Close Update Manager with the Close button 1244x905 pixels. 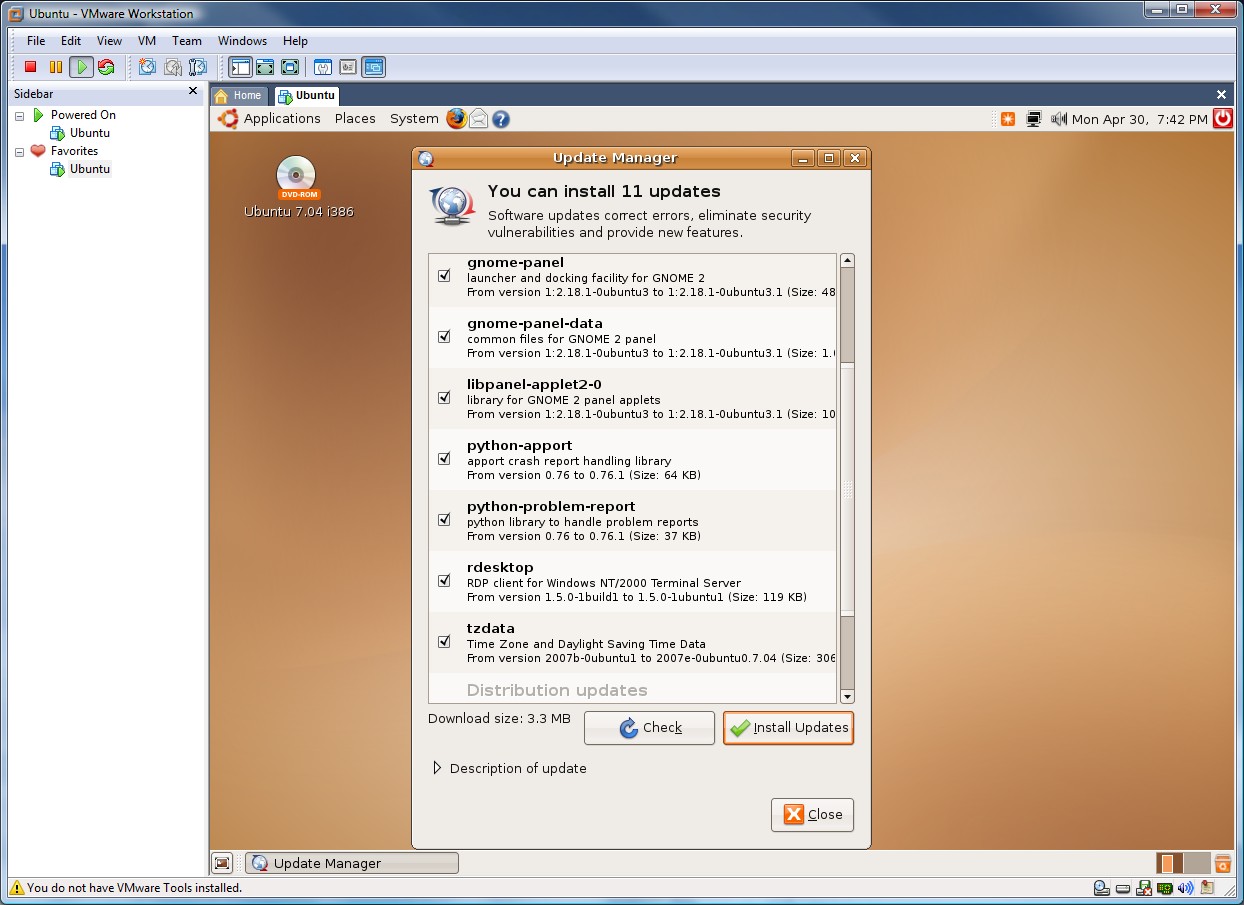click(x=812, y=815)
